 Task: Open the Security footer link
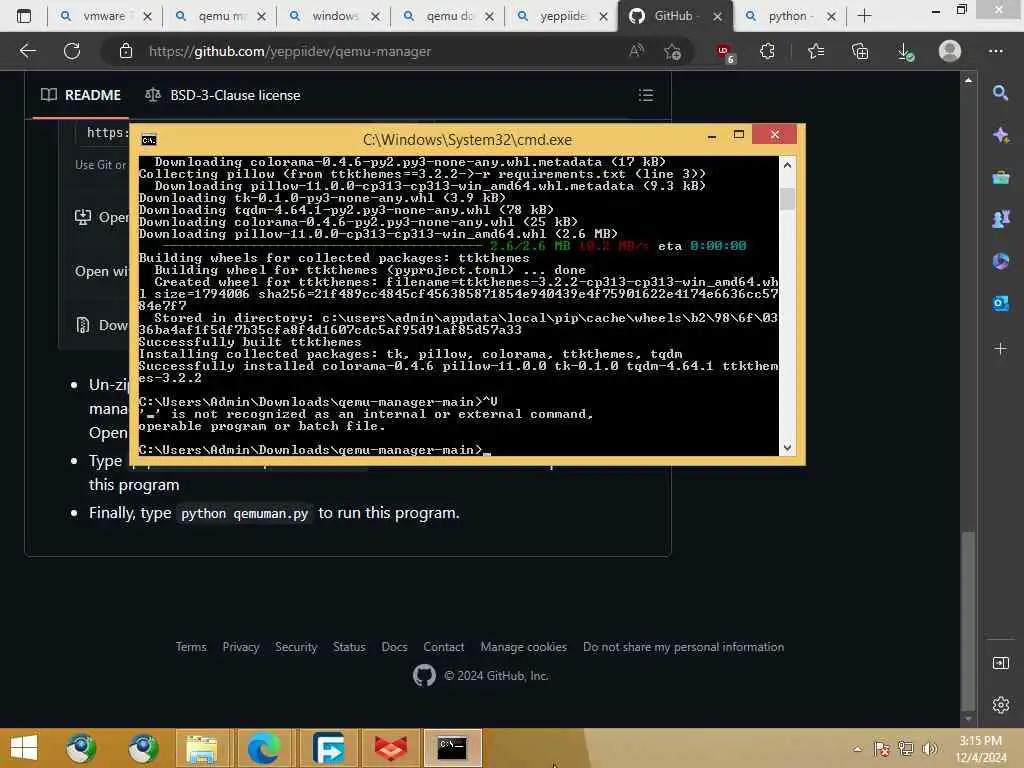(296, 647)
